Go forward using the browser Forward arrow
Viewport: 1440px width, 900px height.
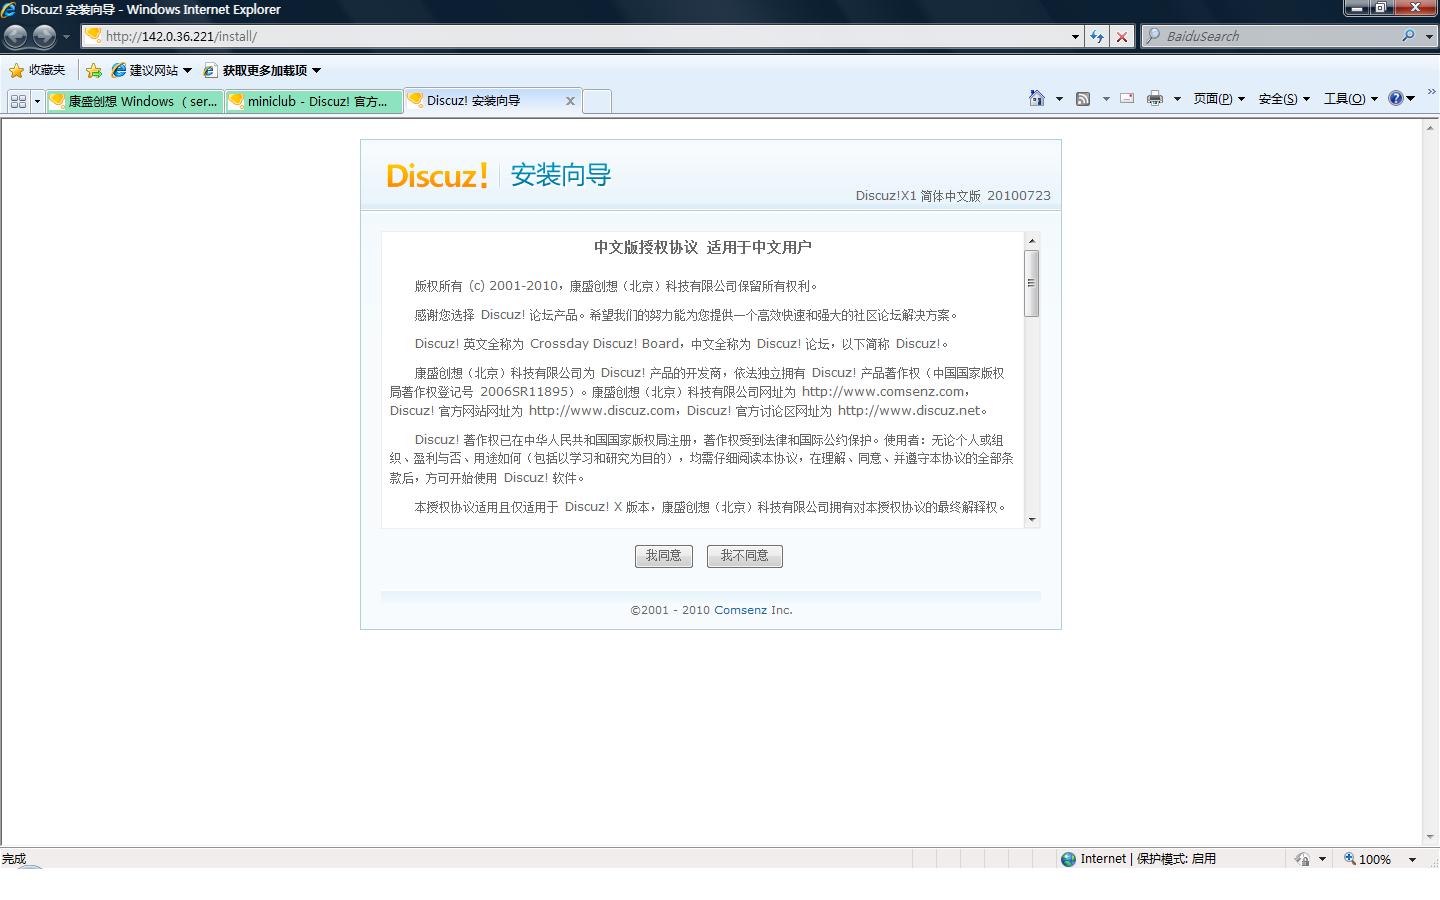[x=44, y=37]
